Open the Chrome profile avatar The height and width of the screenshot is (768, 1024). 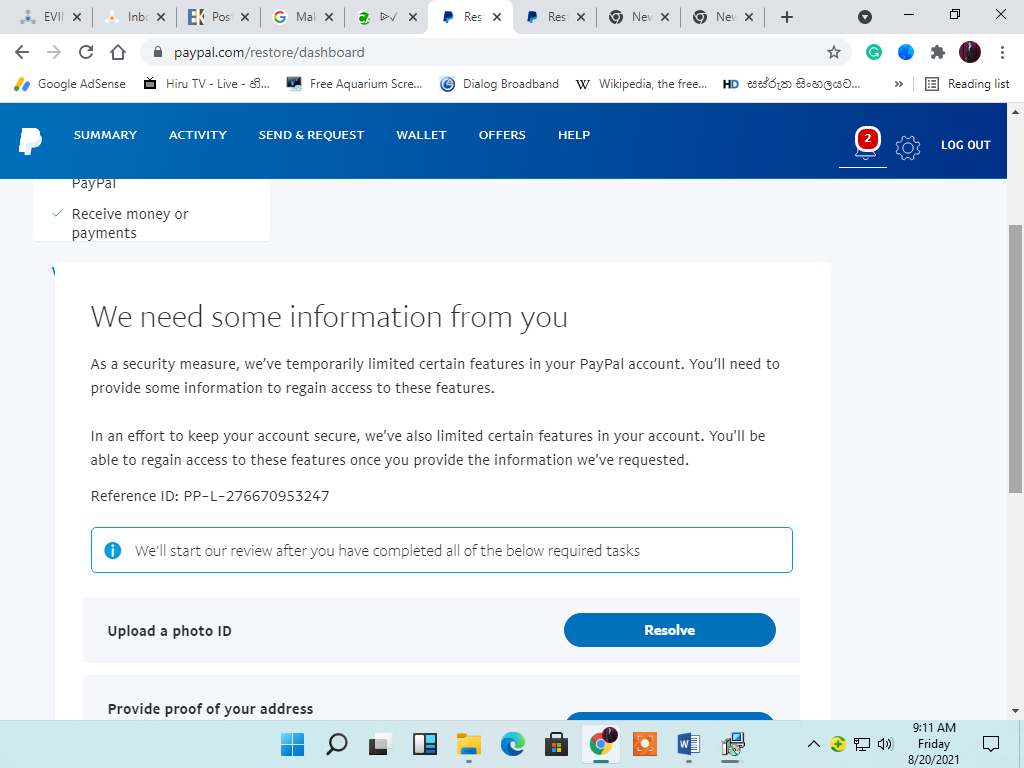[969, 52]
